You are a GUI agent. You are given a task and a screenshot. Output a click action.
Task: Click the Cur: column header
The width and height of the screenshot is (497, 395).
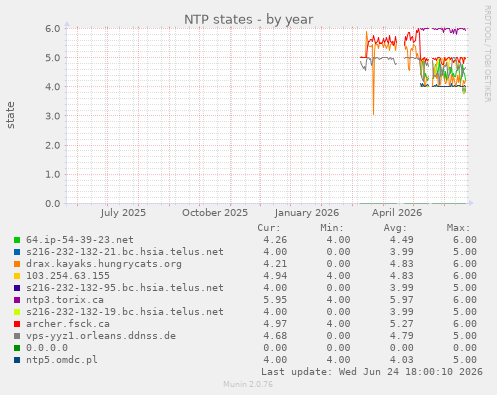269,228
